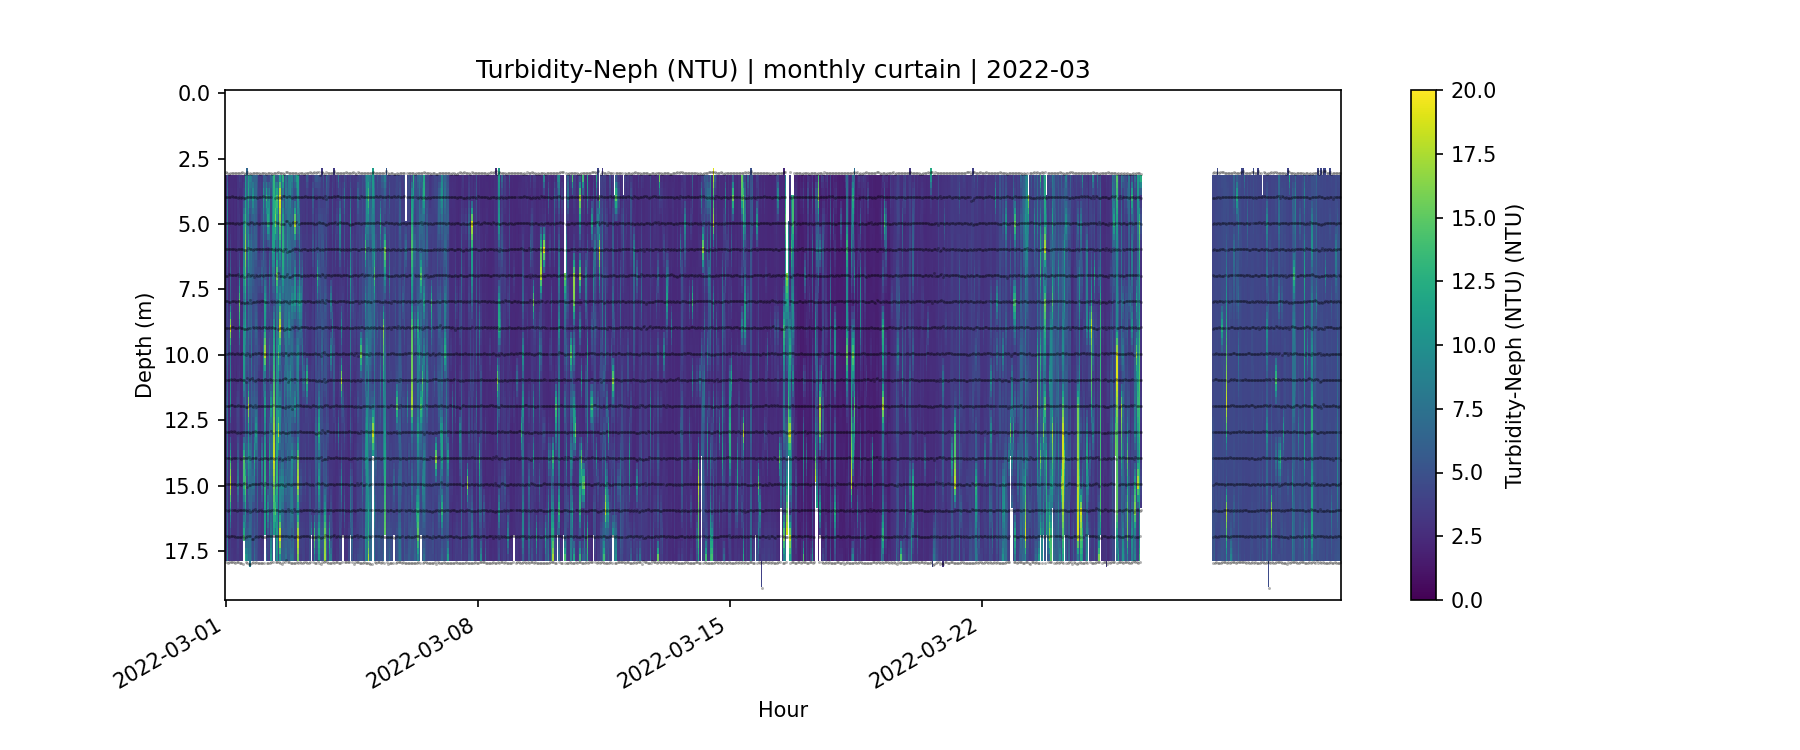The height and width of the screenshot is (750, 1800).
Task: Click the dark purple bottom of colorbar
Action: coord(1423,595)
